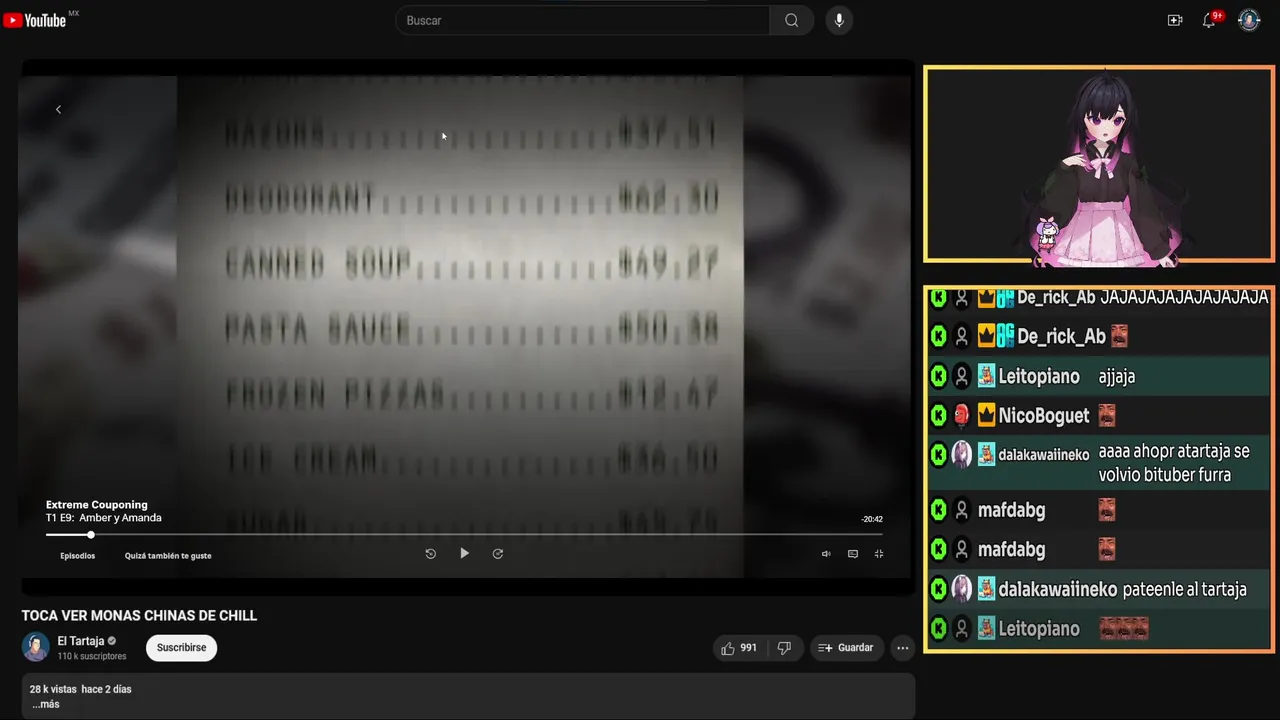Open the more actions three-dot menu

(903, 648)
